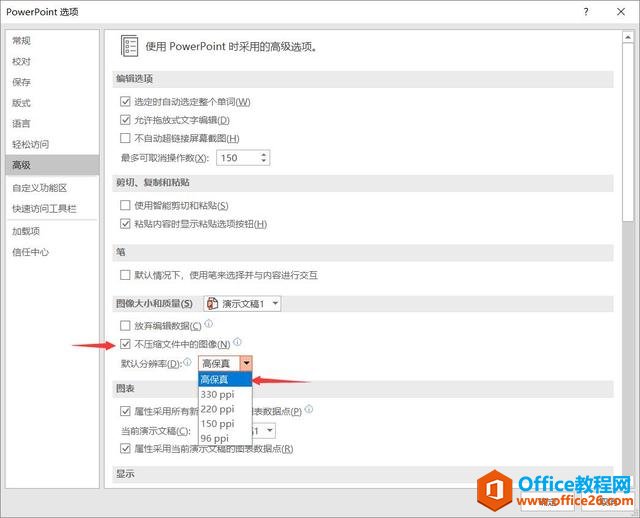The width and height of the screenshot is (640, 518).
Task: Click the info icon next to 不压缩文件中的图像
Action: pos(237,342)
